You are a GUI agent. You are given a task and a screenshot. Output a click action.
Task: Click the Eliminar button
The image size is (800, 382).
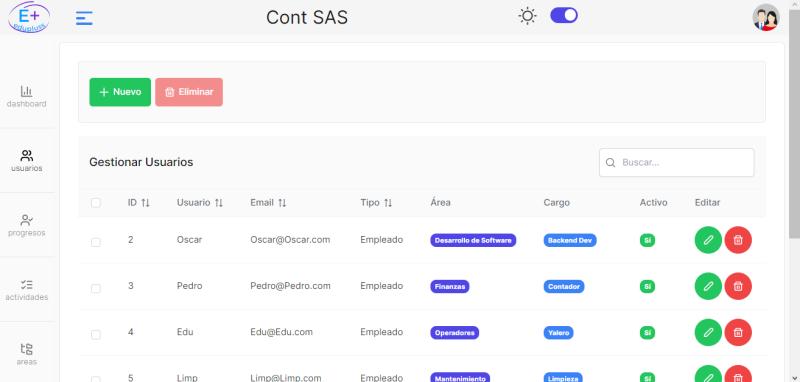189,92
